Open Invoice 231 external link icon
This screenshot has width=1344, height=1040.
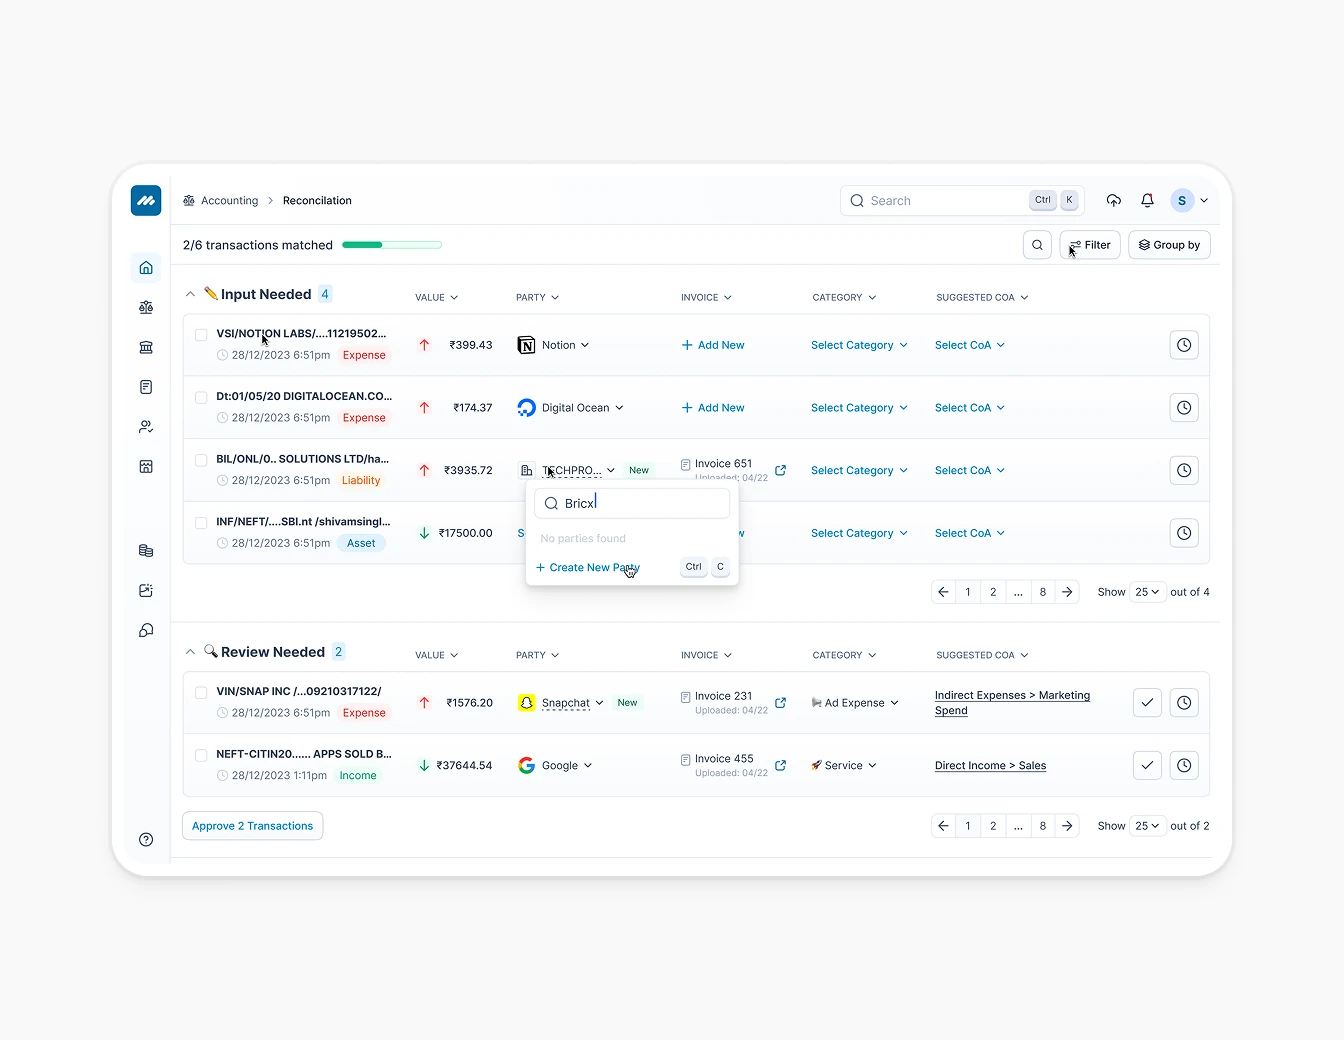click(781, 703)
